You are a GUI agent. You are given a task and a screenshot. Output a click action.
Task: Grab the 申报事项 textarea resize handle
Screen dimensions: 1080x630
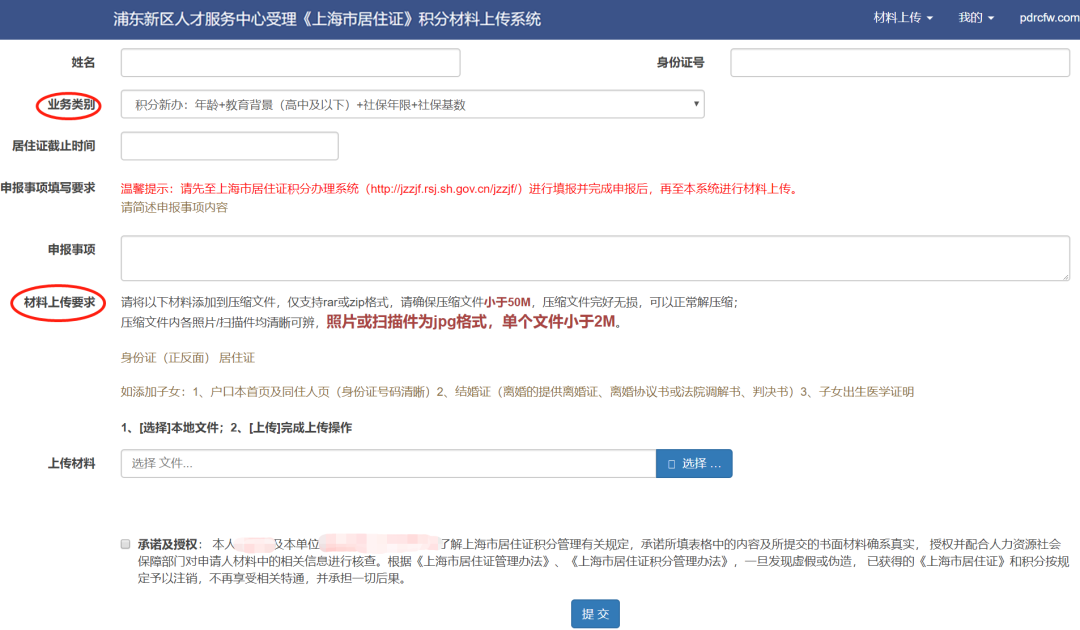tap(1064, 275)
